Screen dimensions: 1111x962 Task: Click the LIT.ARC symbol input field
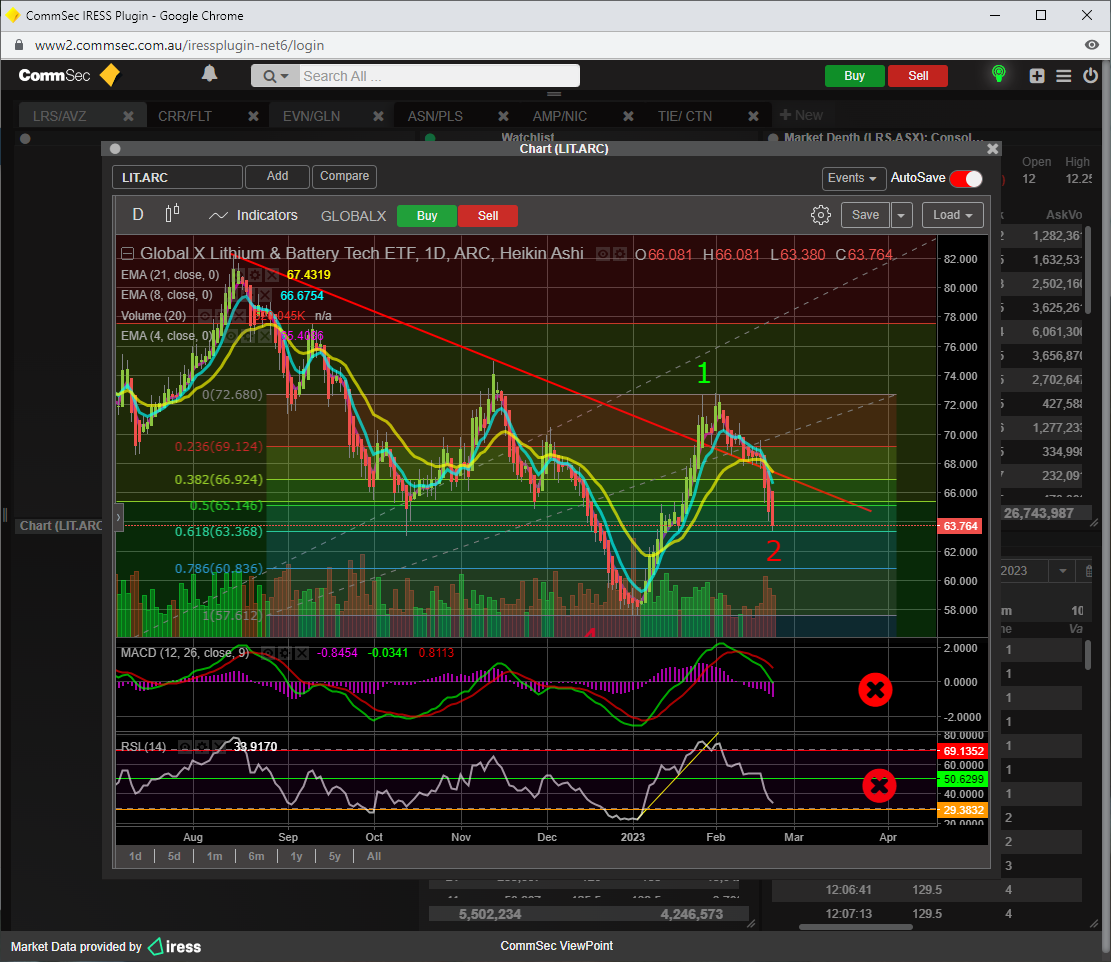point(177,177)
